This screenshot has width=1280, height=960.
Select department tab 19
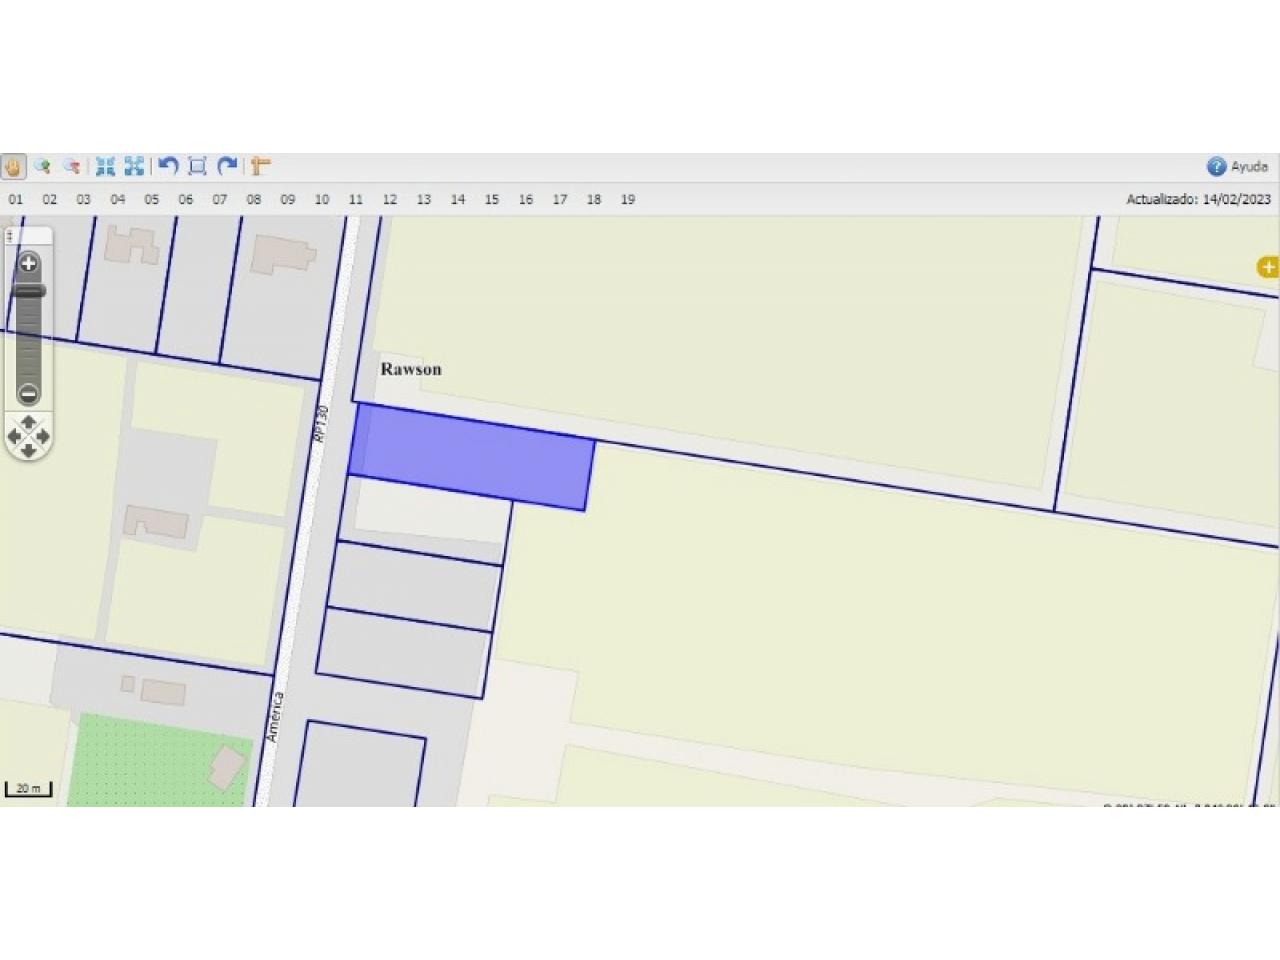pos(628,199)
